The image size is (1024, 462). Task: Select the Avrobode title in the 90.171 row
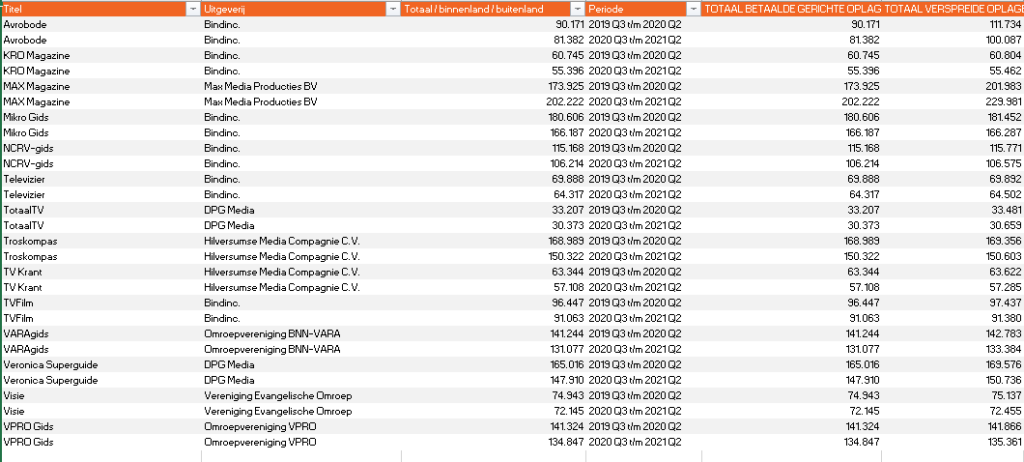point(25,25)
